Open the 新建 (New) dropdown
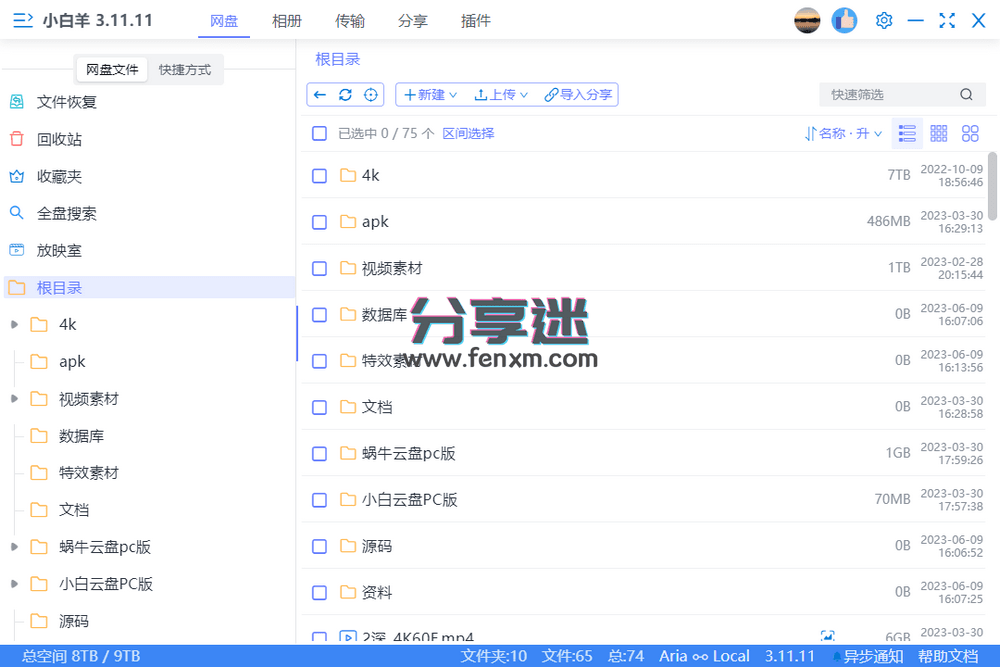 429,94
